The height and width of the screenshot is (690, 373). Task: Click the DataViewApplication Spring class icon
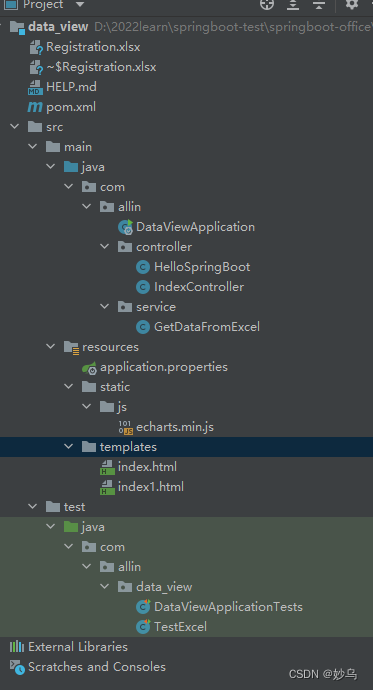pyautogui.click(x=125, y=227)
